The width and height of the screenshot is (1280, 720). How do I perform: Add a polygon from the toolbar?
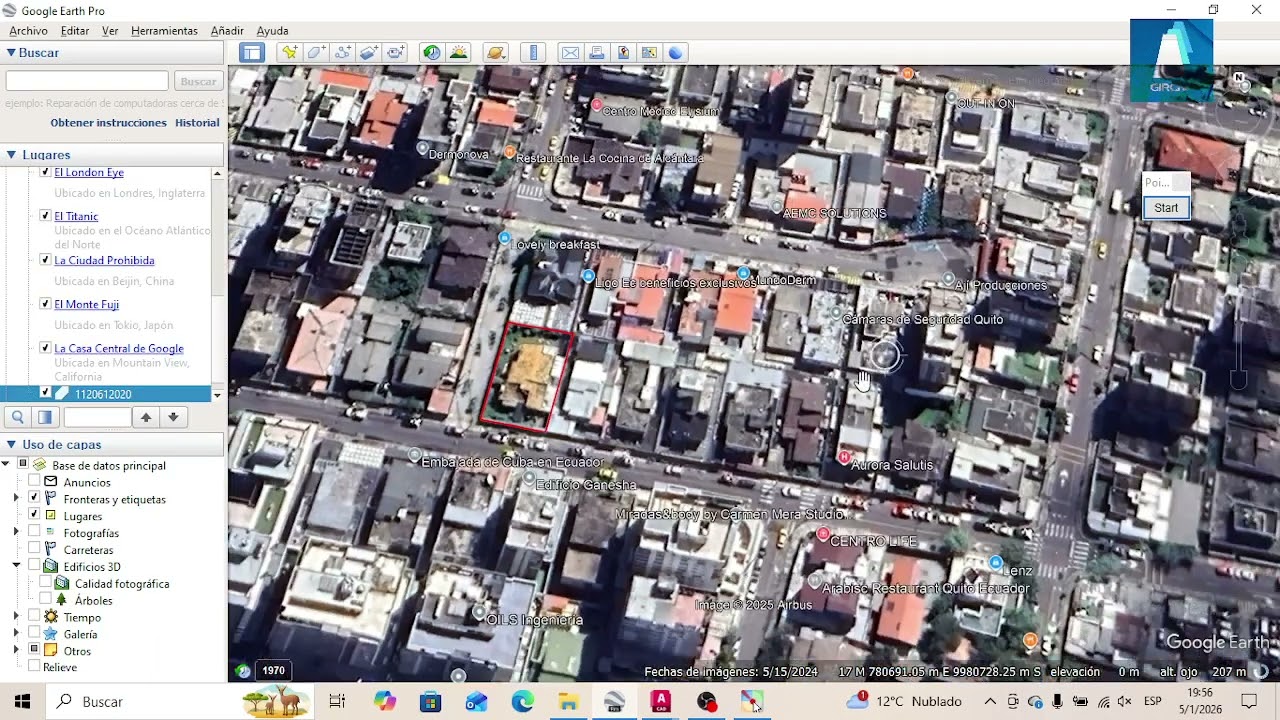(x=317, y=53)
